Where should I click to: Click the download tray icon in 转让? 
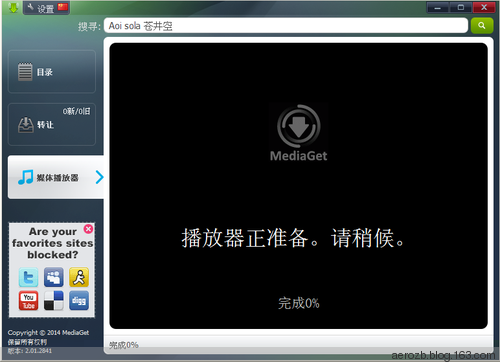coord(26,125)
